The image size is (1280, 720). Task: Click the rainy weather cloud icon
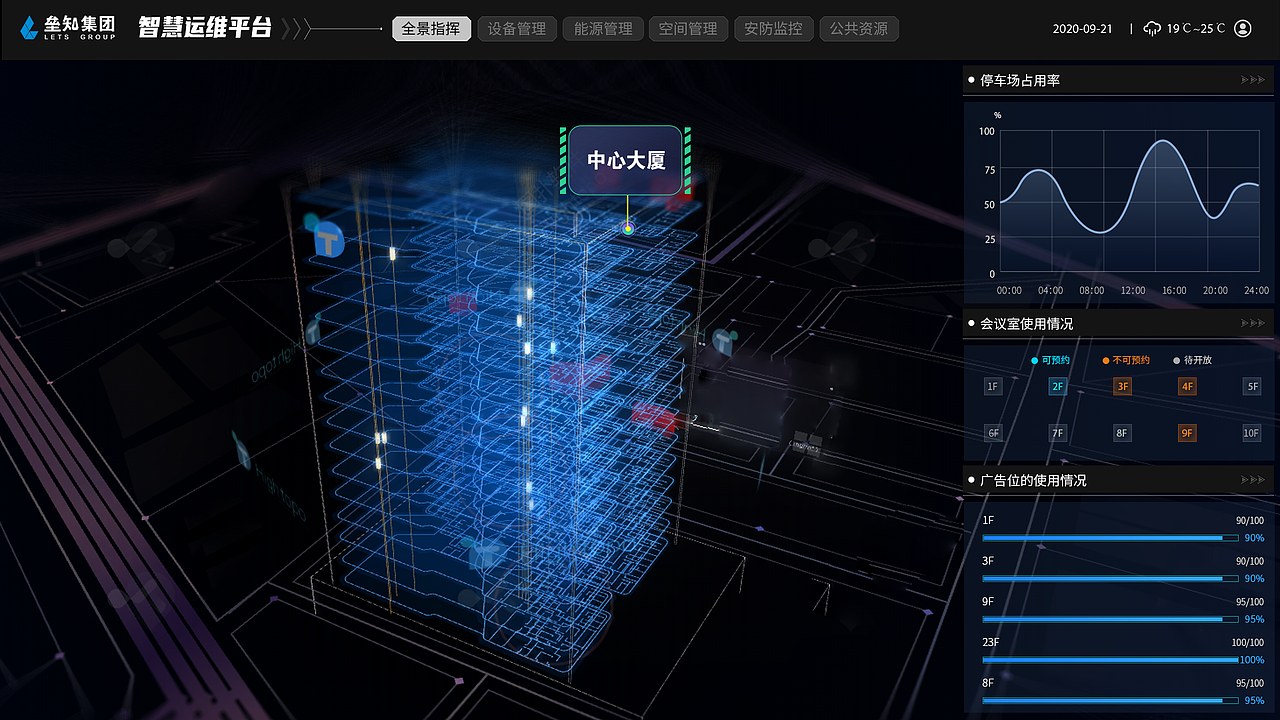click(1153, 28)
